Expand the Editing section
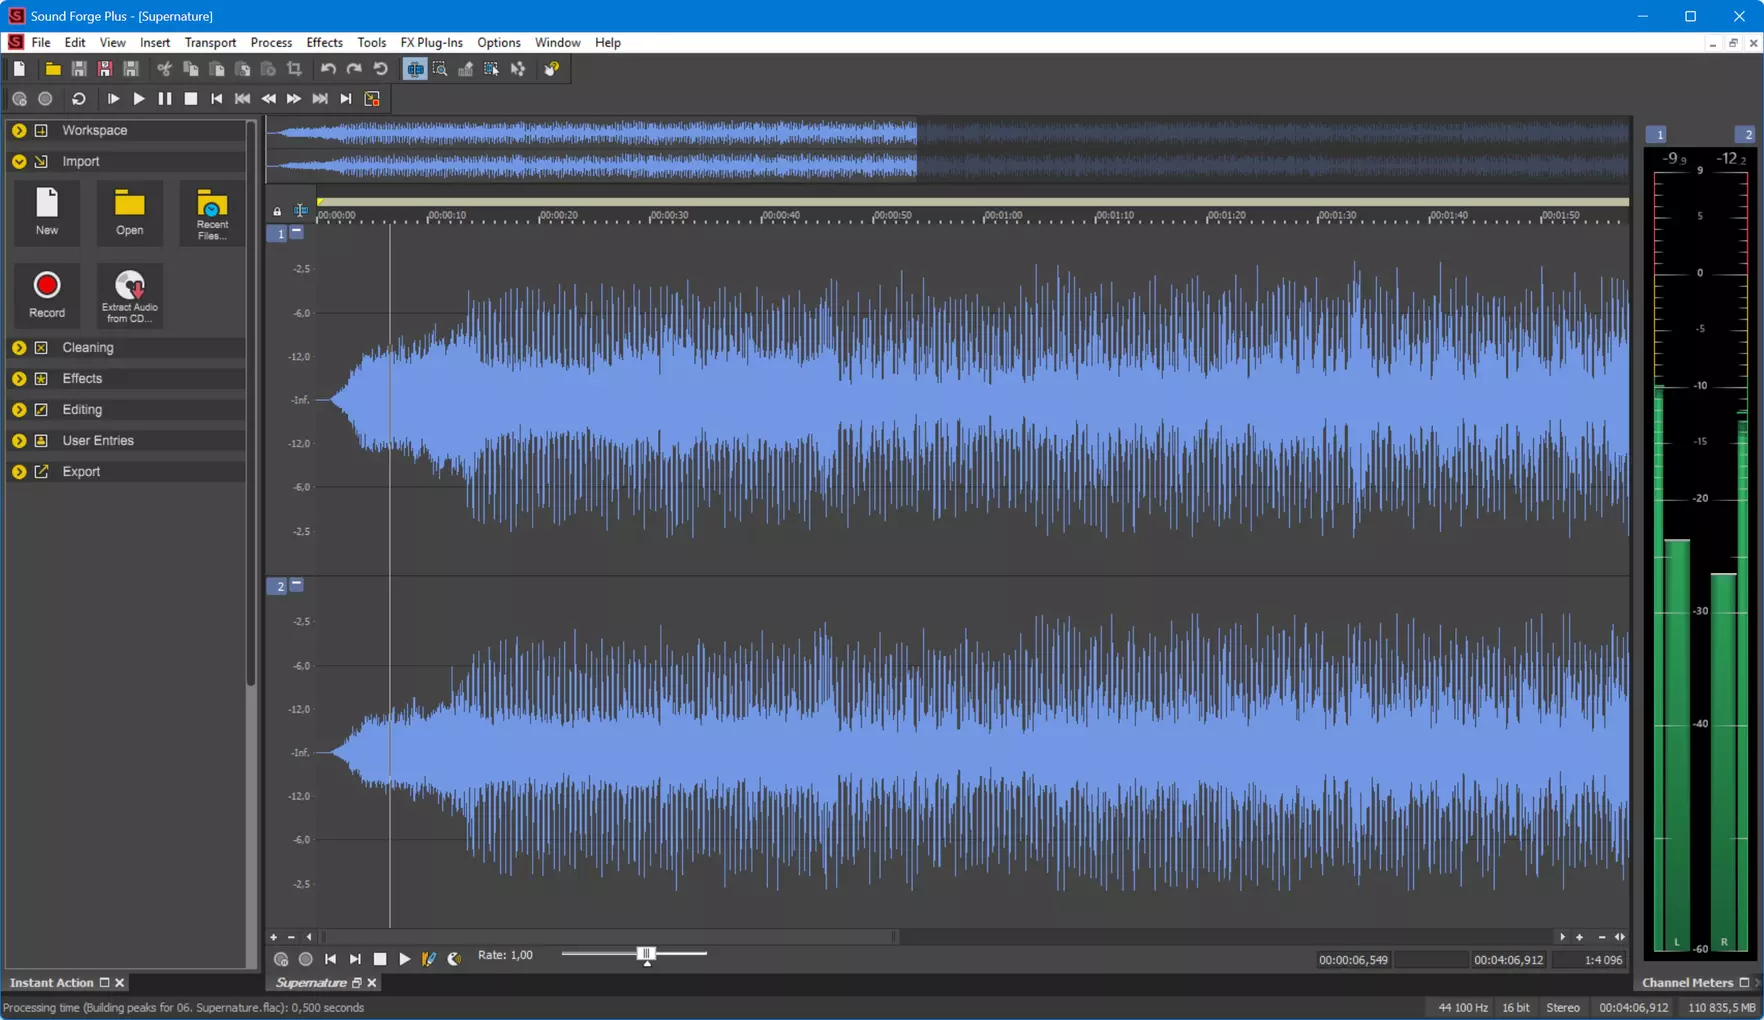 pos(19,410)
